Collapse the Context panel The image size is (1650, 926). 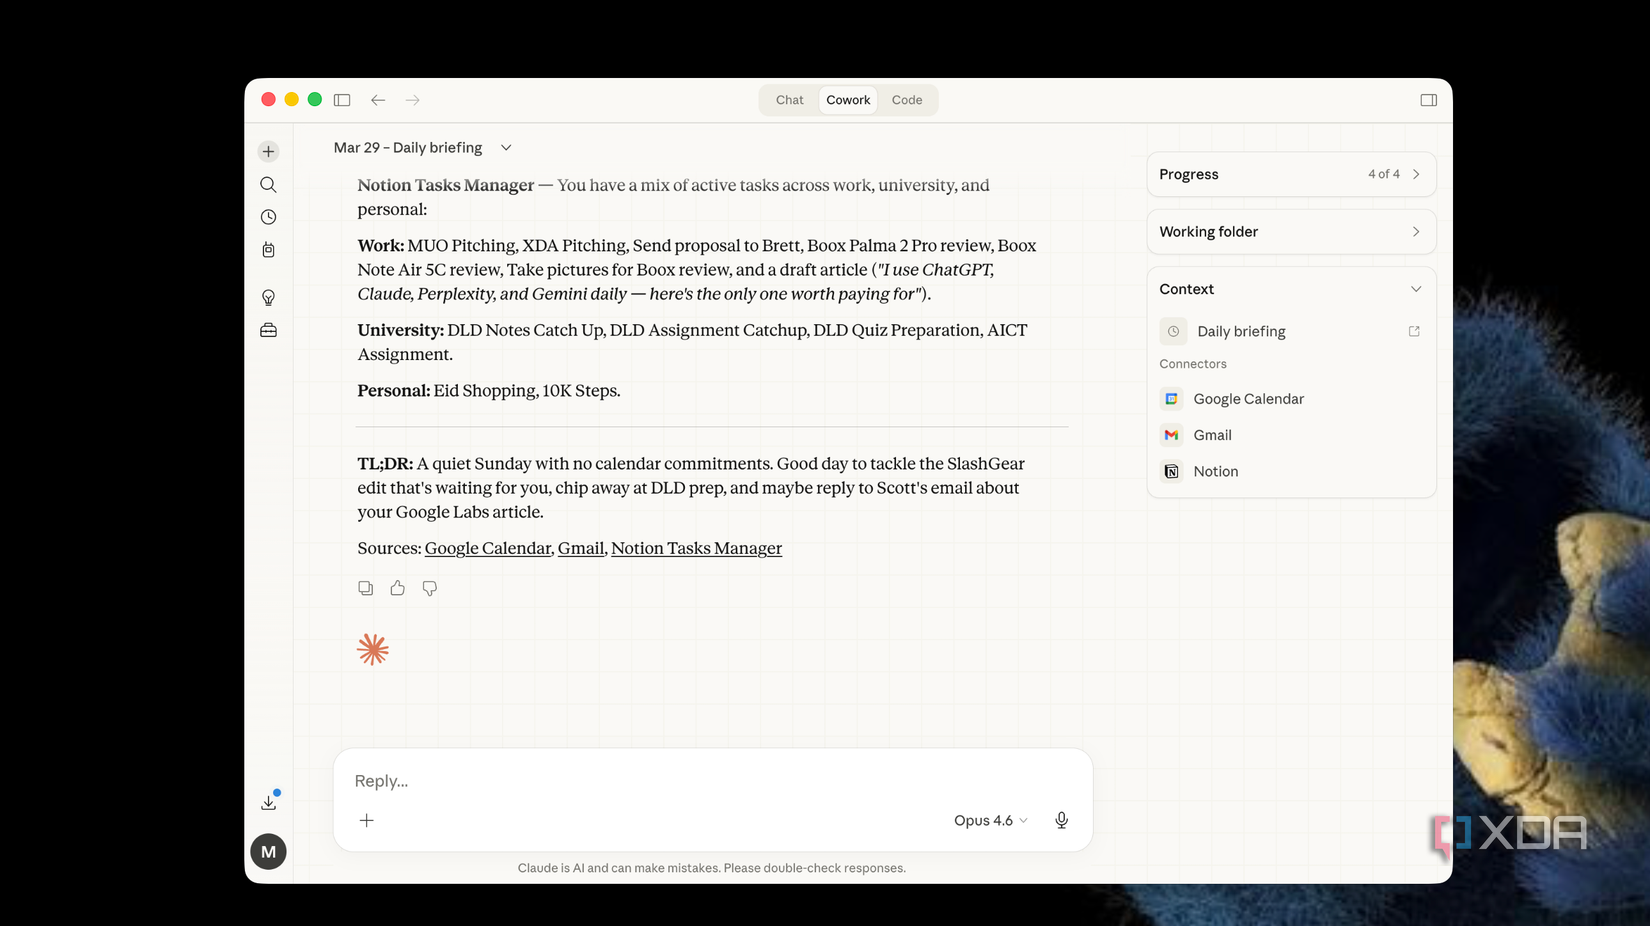click(1416, 289)
